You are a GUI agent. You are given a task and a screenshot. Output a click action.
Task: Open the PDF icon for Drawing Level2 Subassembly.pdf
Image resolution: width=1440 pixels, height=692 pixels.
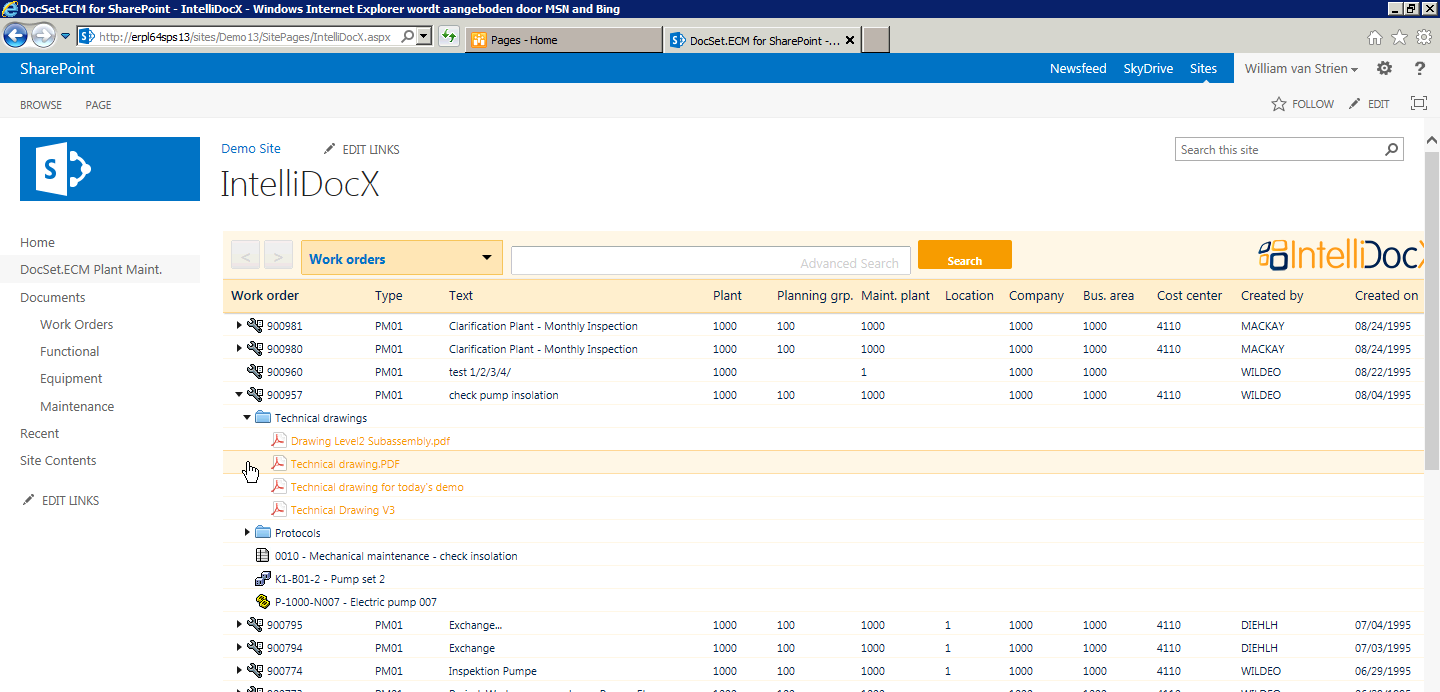(278, 440)
